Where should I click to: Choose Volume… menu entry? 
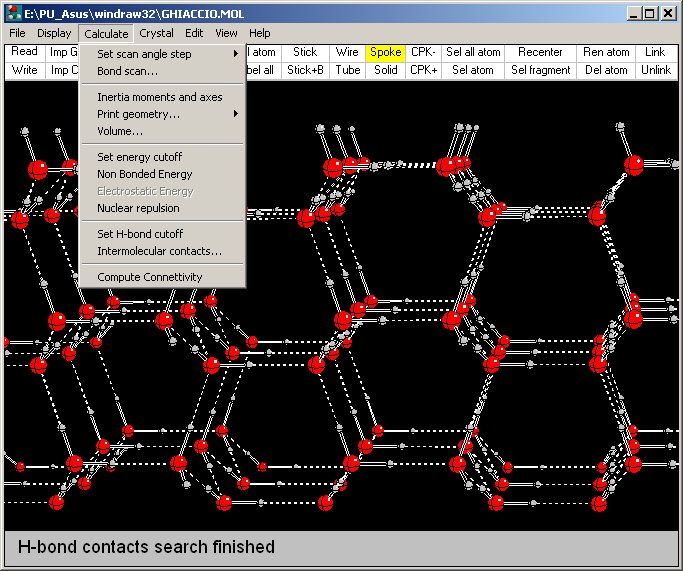tap(162, 131)
